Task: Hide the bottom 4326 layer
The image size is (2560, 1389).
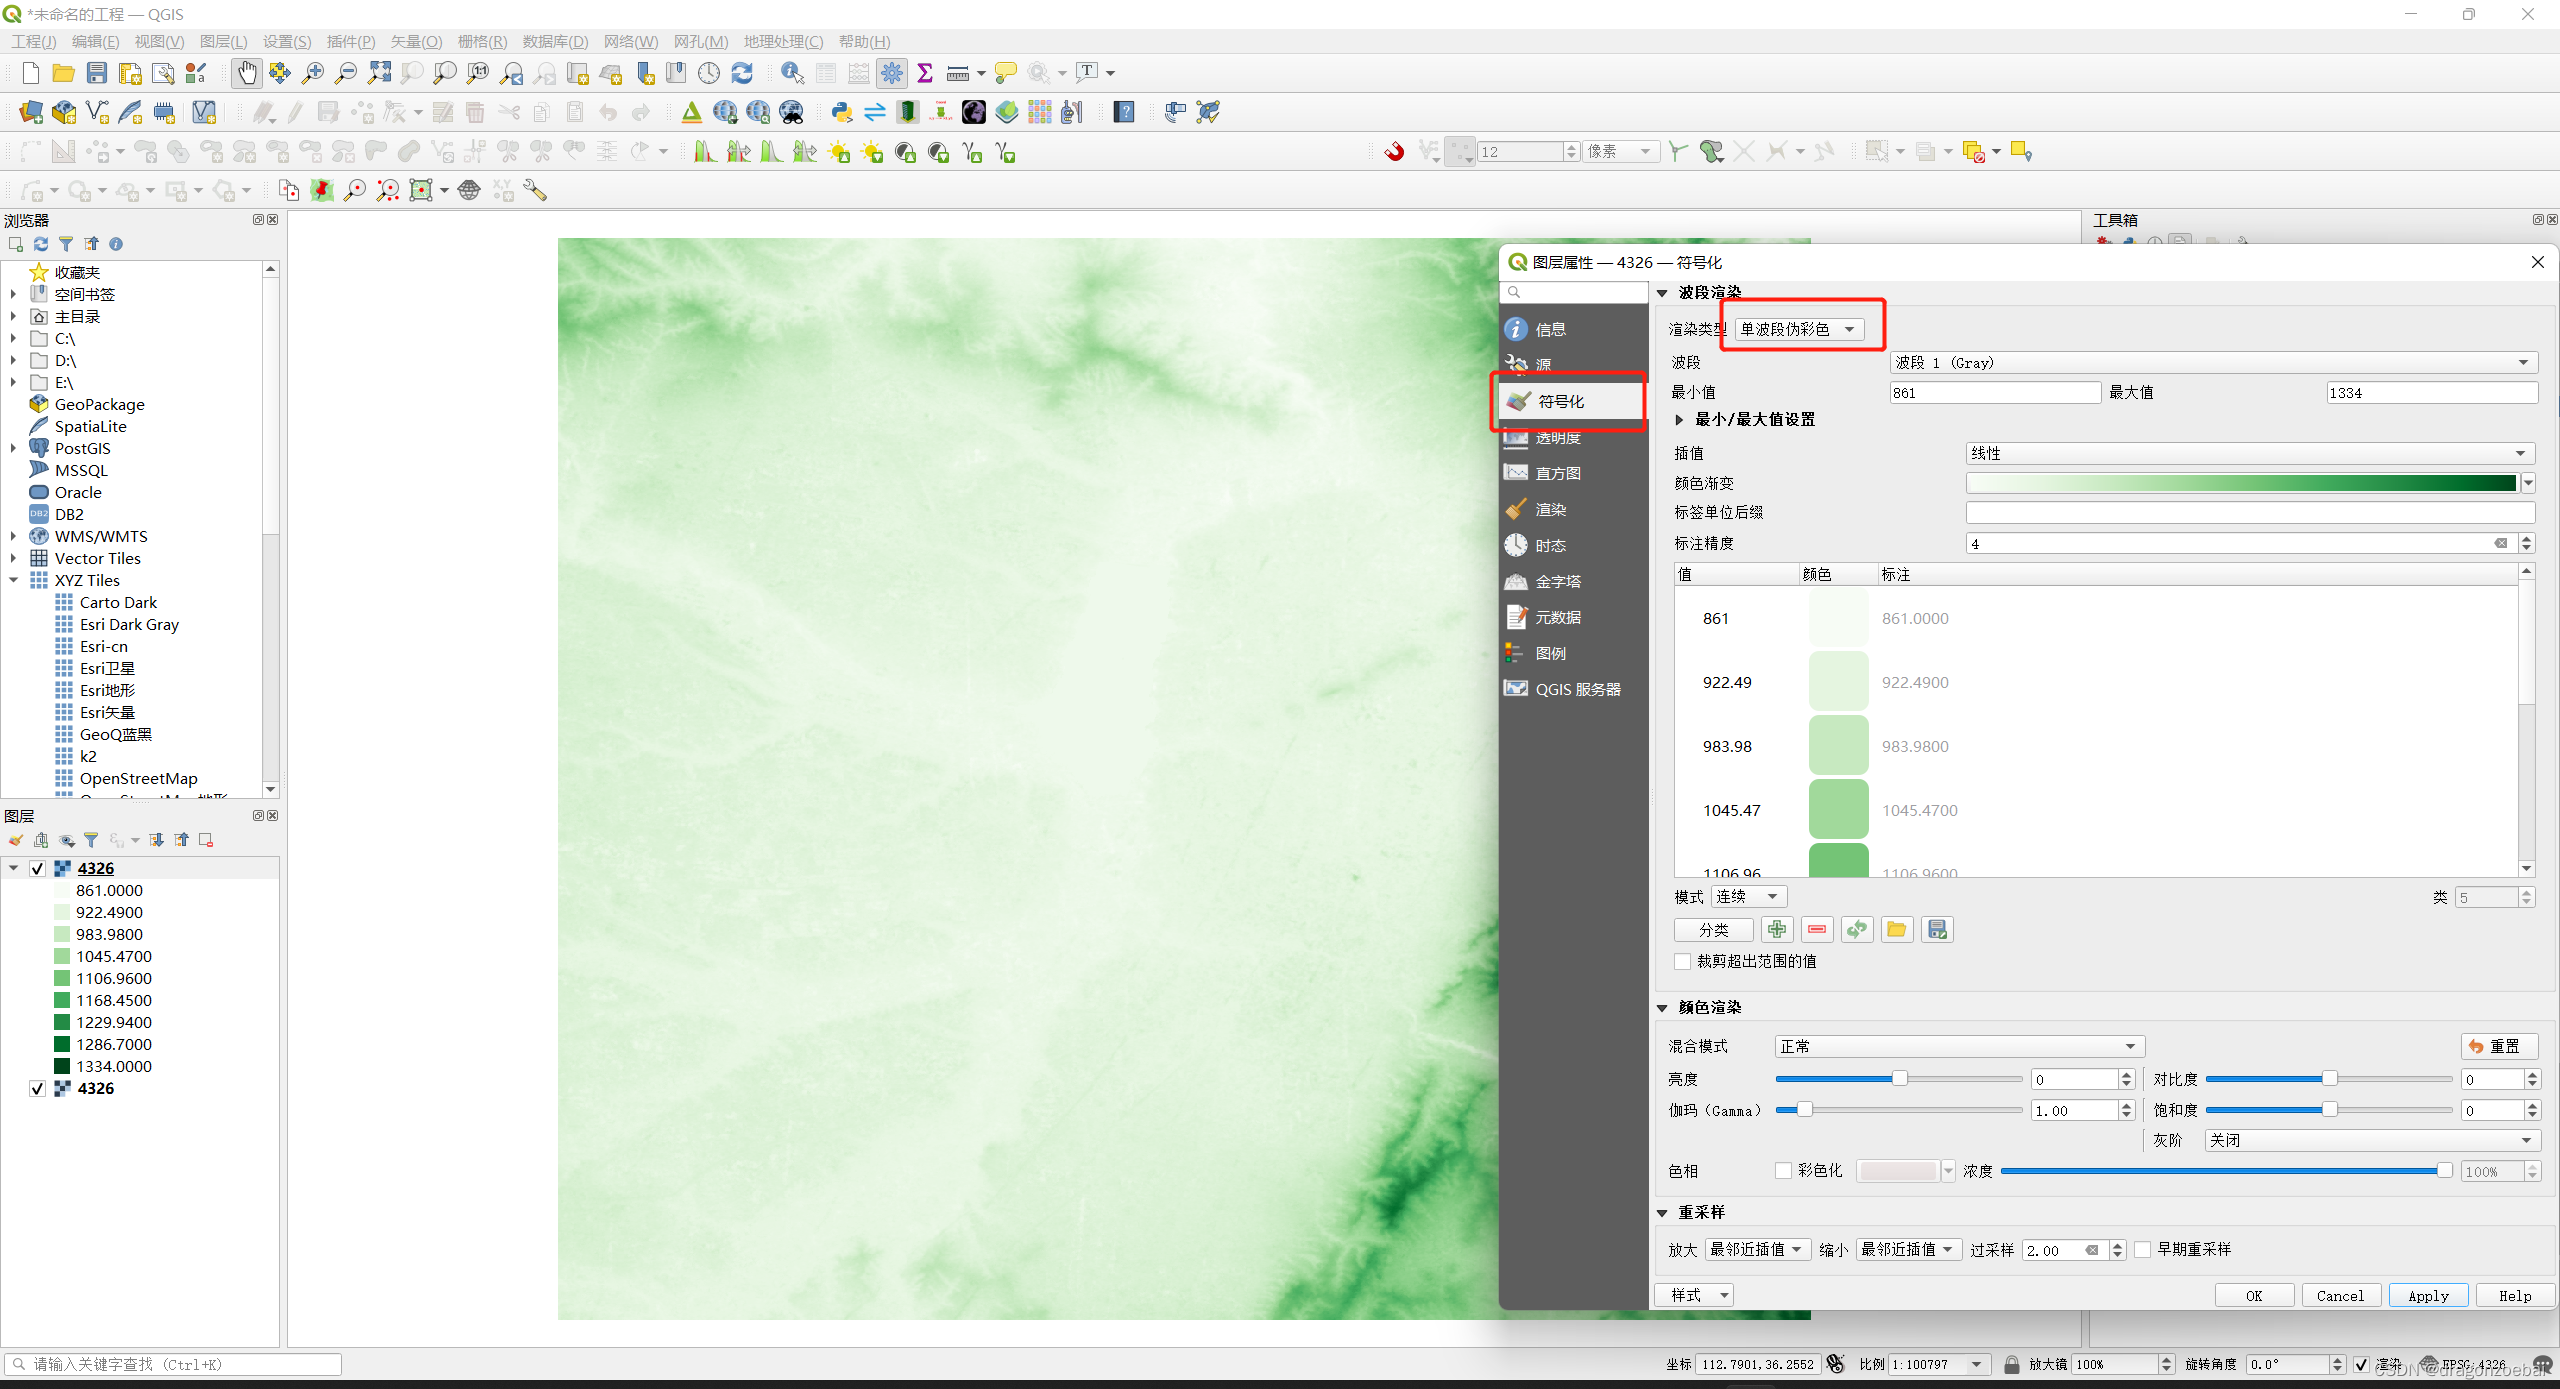Action: click(x=37, y=1088)
